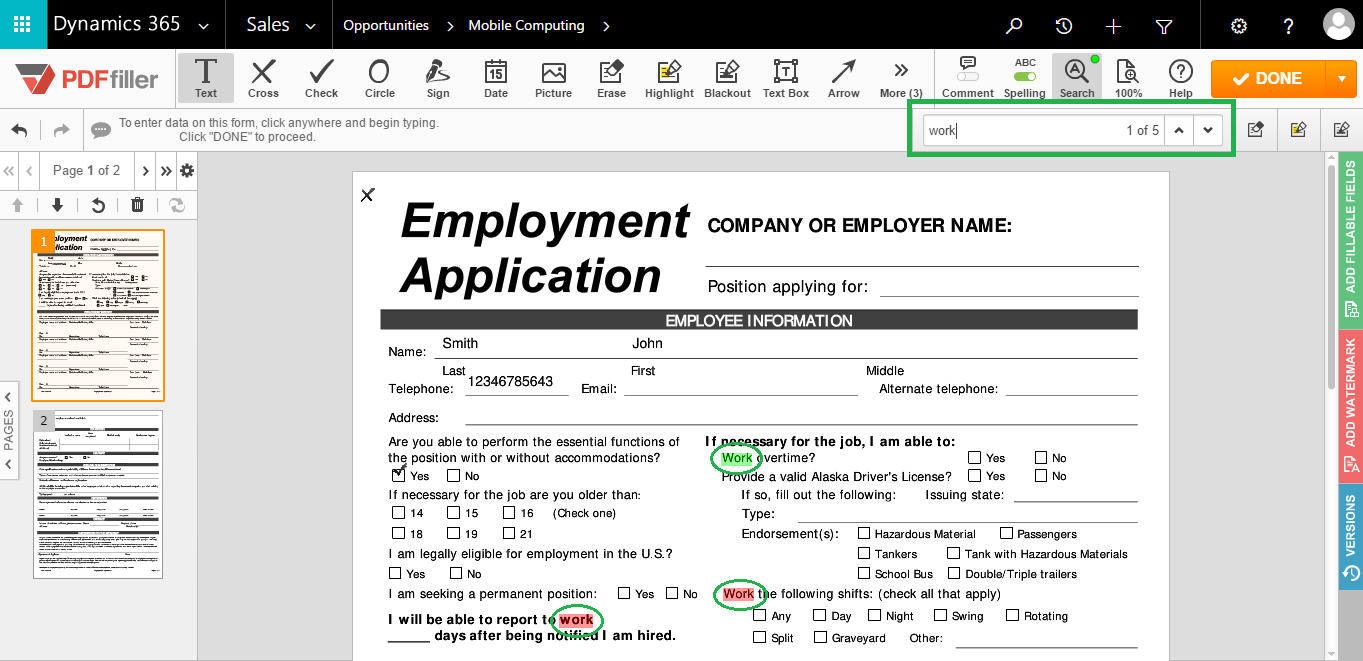
Task: Check the Hazardous Material endorsement box
Action: tap(865, 534)
